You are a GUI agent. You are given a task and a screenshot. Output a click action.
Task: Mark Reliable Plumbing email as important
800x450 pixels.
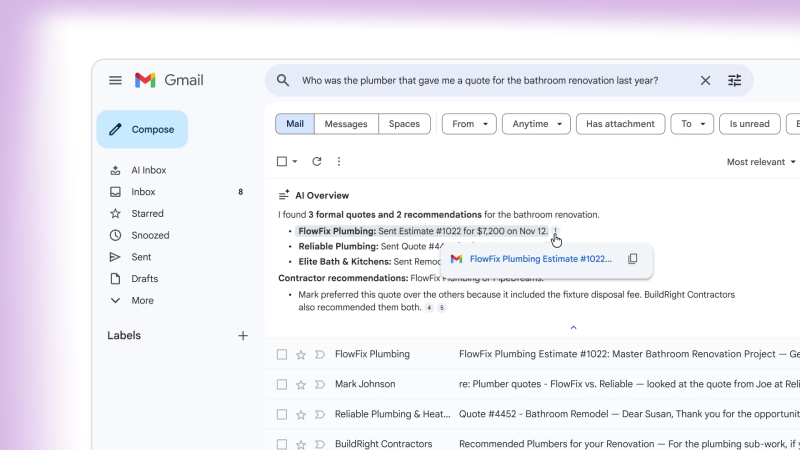(x=320, y=415)
